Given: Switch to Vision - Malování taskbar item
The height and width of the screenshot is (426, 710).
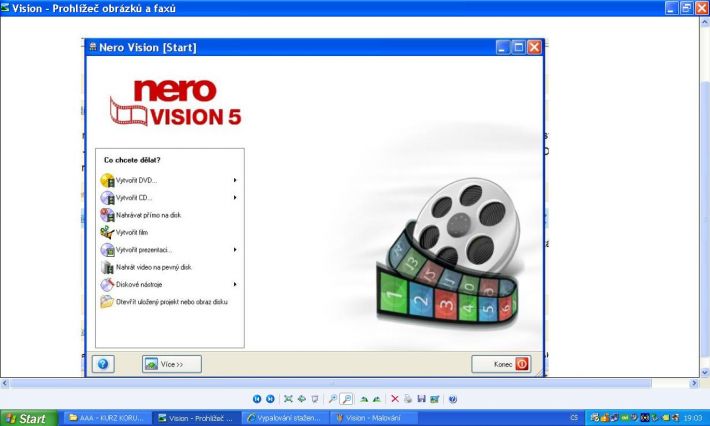Looking at the screenshot, I should click(374, 418).
